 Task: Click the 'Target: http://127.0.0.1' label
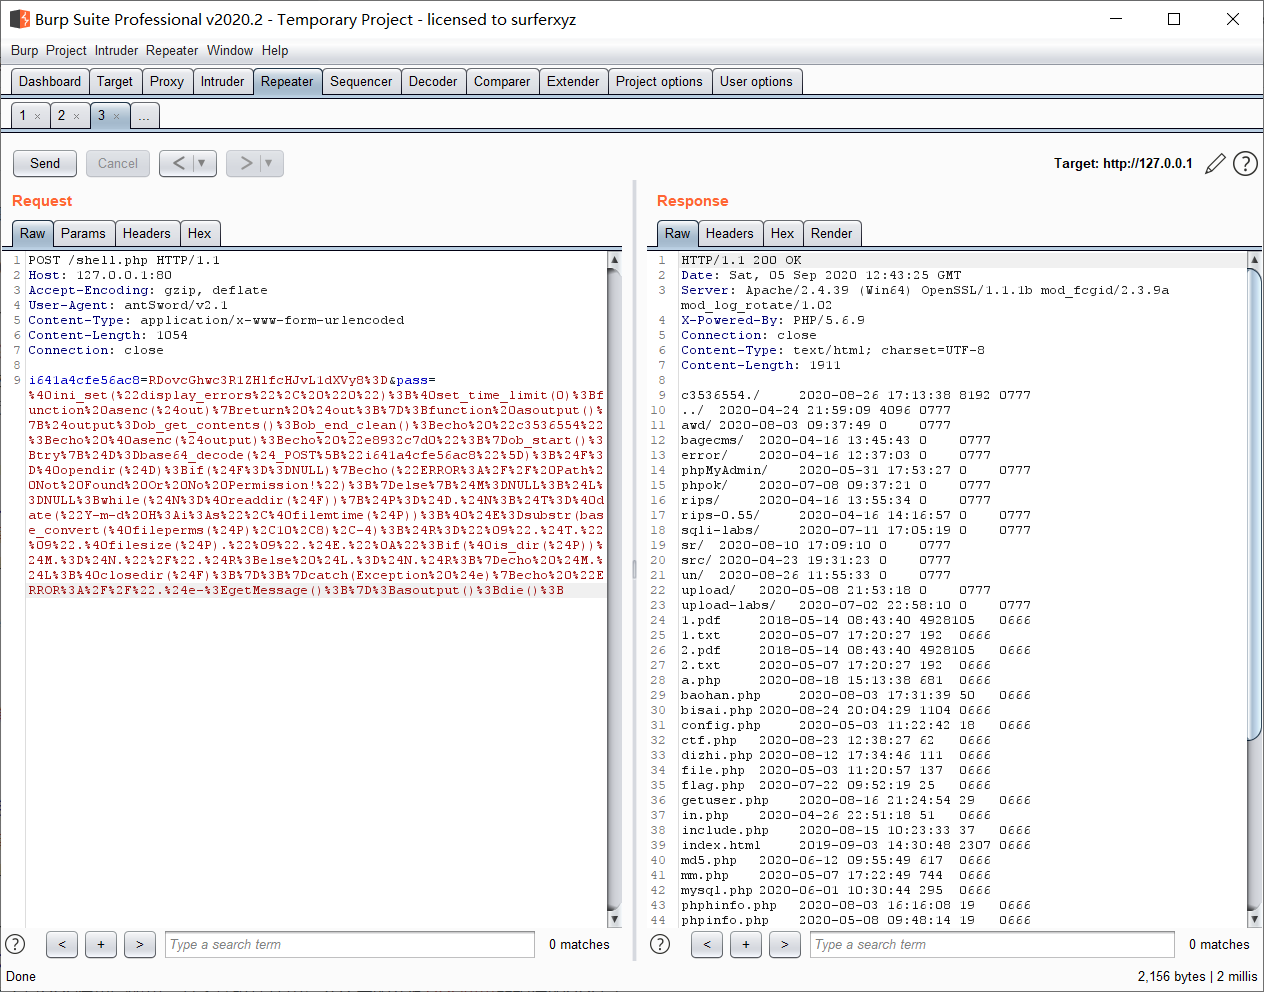tap(1123, 164)
